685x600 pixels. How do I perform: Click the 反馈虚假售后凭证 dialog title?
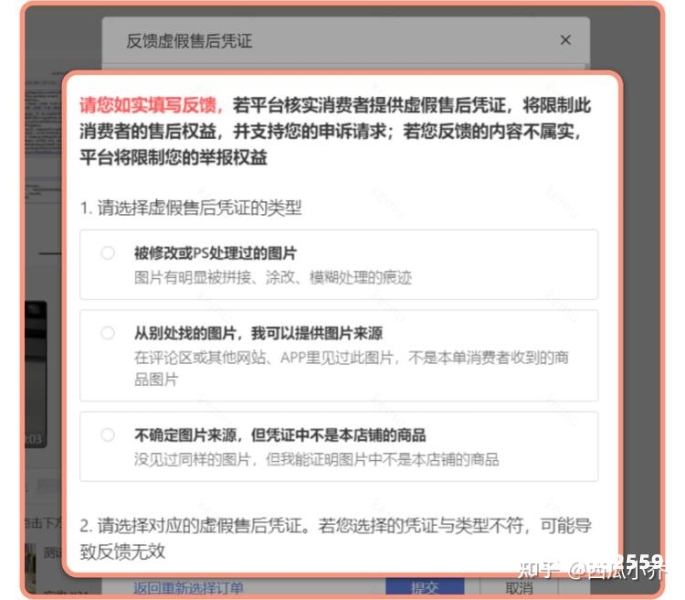(x=189, y=41)
